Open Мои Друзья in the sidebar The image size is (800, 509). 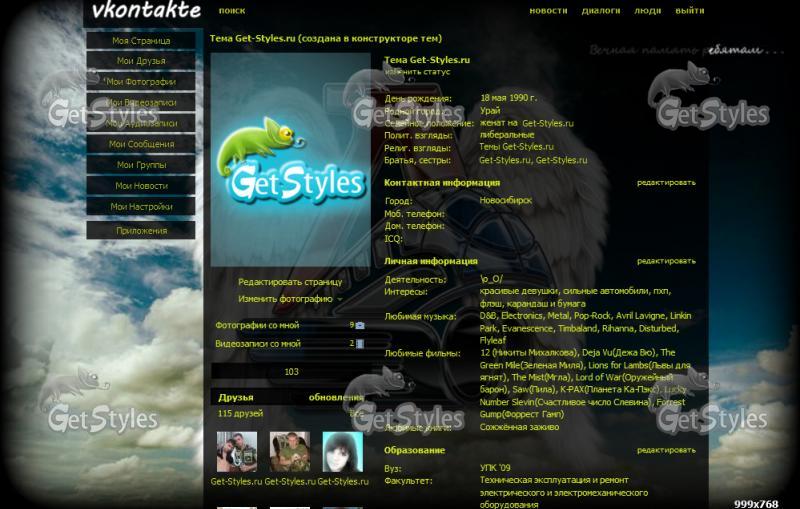(x=141, y=61)
